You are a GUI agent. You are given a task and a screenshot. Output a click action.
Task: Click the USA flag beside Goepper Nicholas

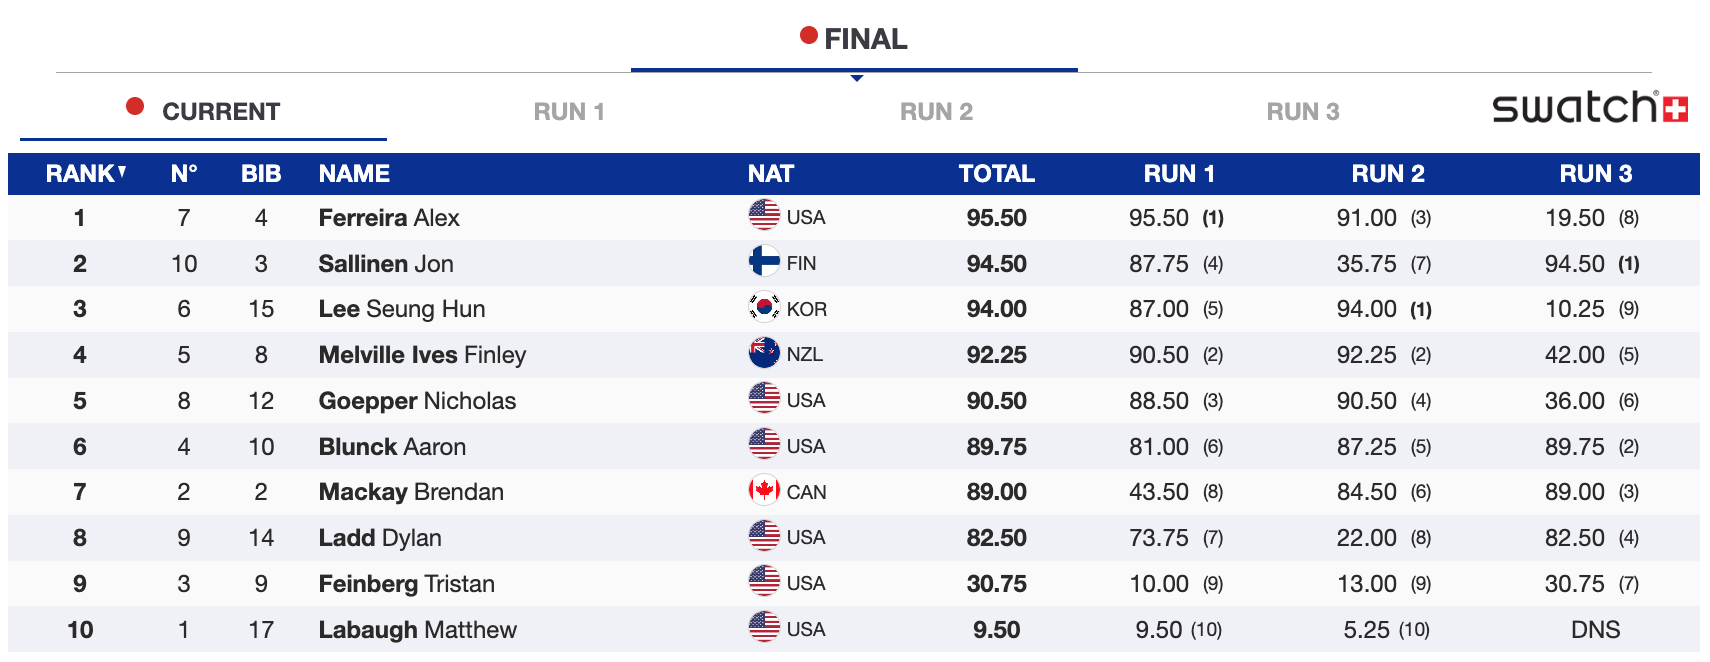(x=764, y=398)
